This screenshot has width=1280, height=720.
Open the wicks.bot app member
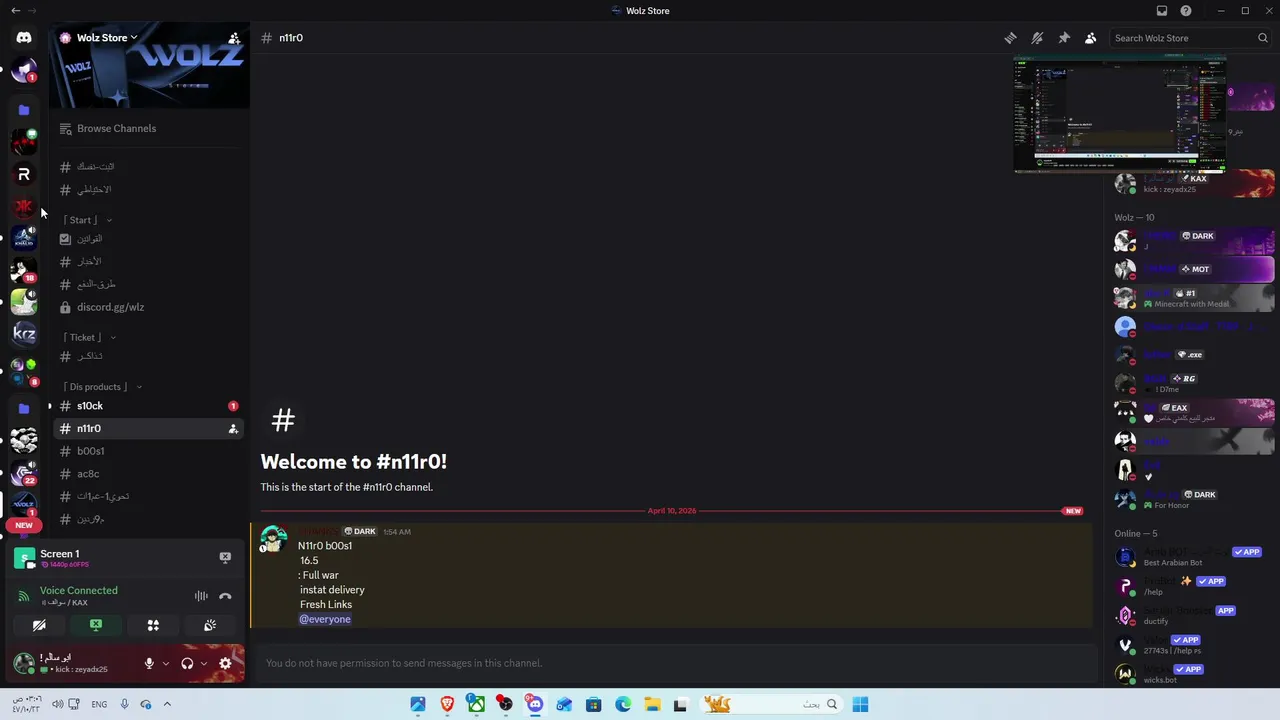(x=1195, y=674)
